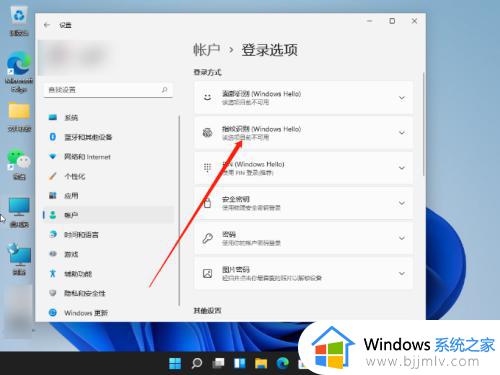Open File Explorer from the taskbar
This screenshot has width=500, height=375.
point(261,363)
